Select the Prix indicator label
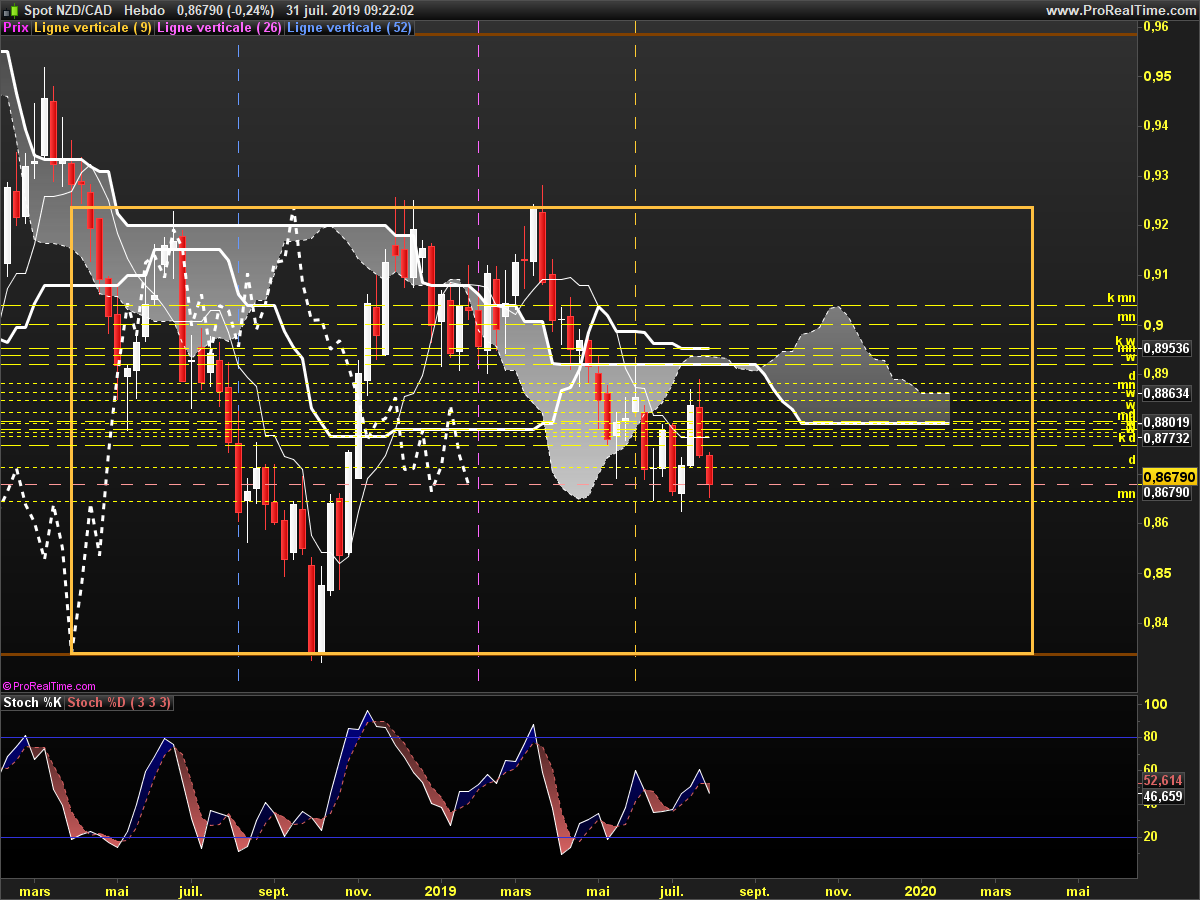 pyautogui.click(x=16, y=28)
